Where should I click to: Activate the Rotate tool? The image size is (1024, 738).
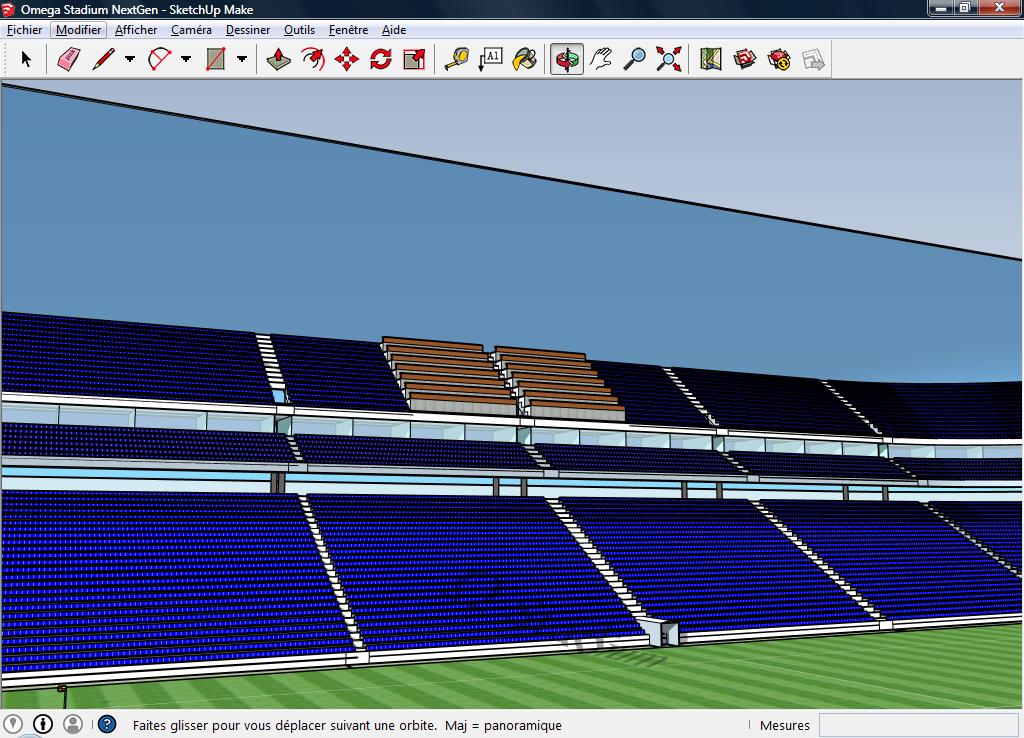tap(380, 60)
